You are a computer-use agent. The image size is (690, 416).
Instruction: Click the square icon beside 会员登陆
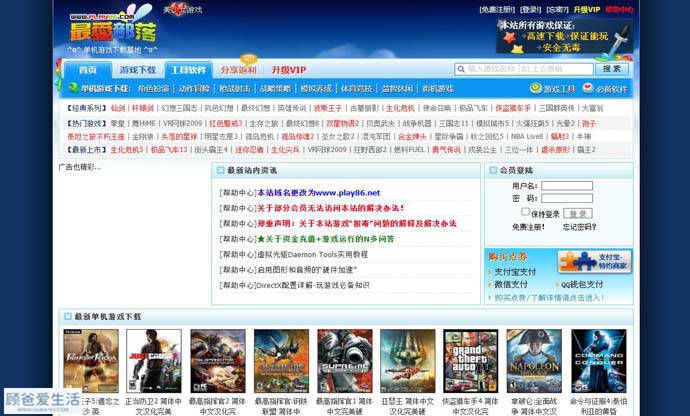493,170
